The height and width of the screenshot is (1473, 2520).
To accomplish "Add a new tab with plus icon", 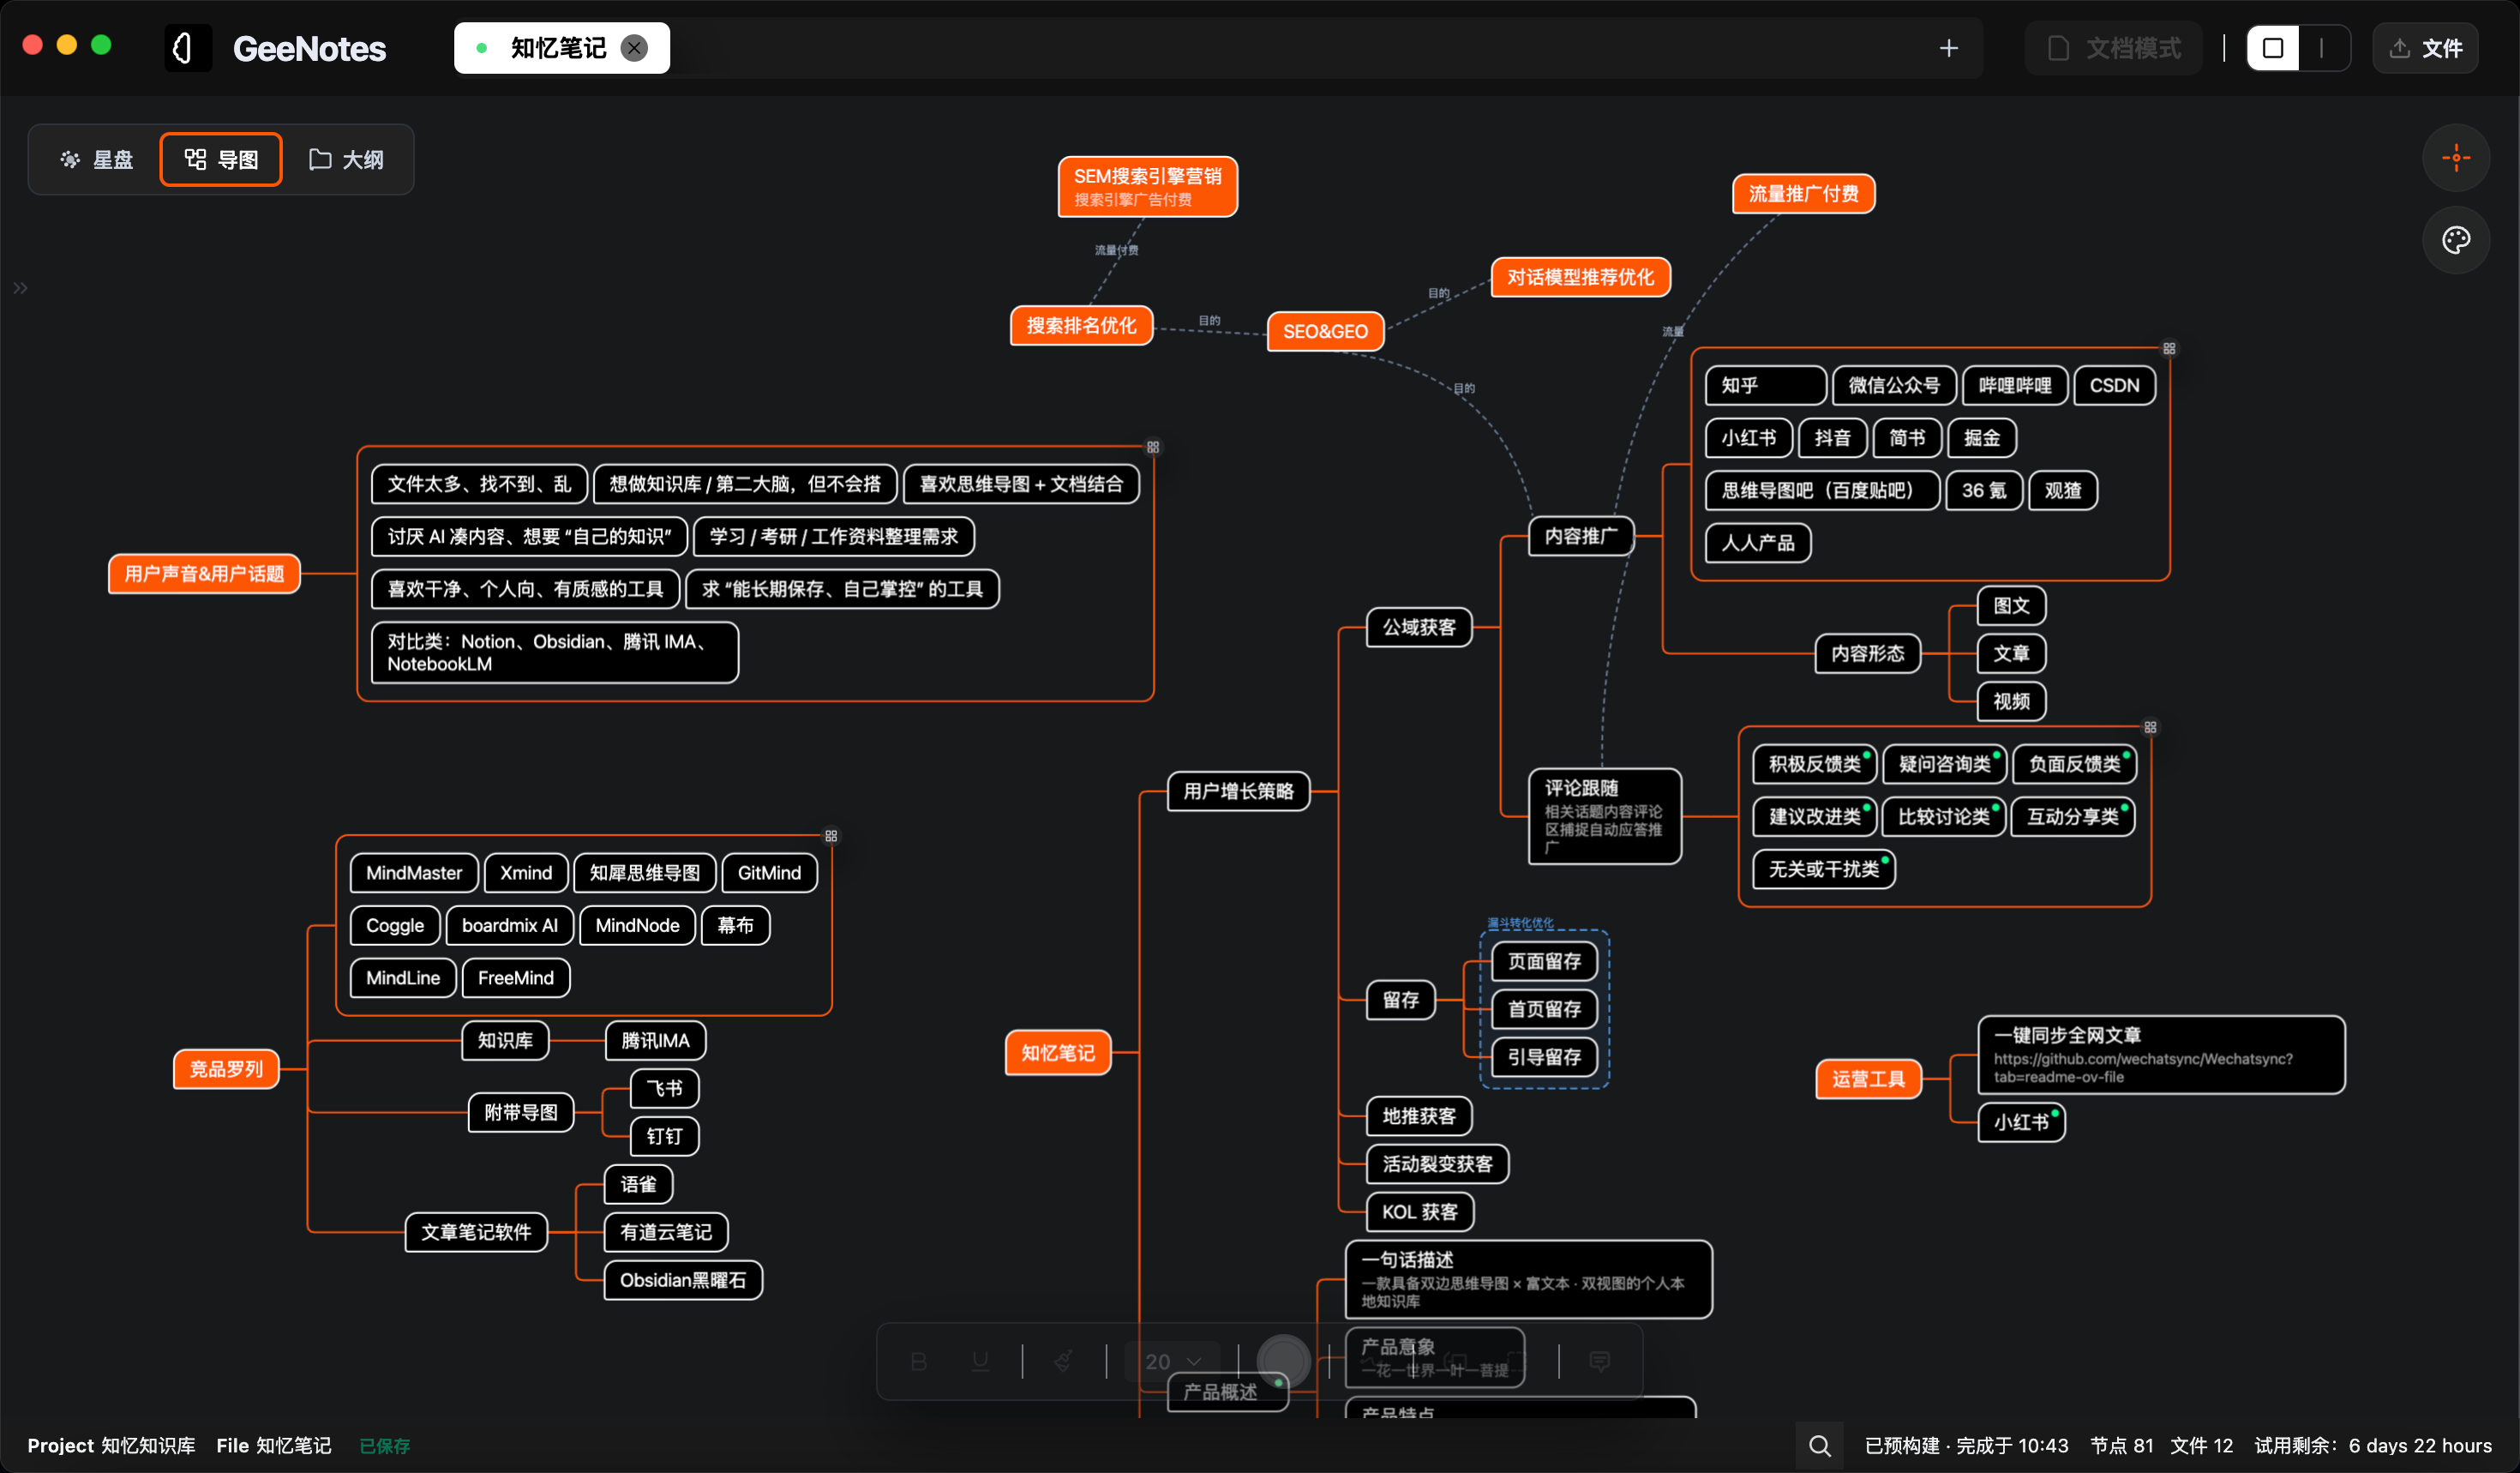I will coord(1948,48).
